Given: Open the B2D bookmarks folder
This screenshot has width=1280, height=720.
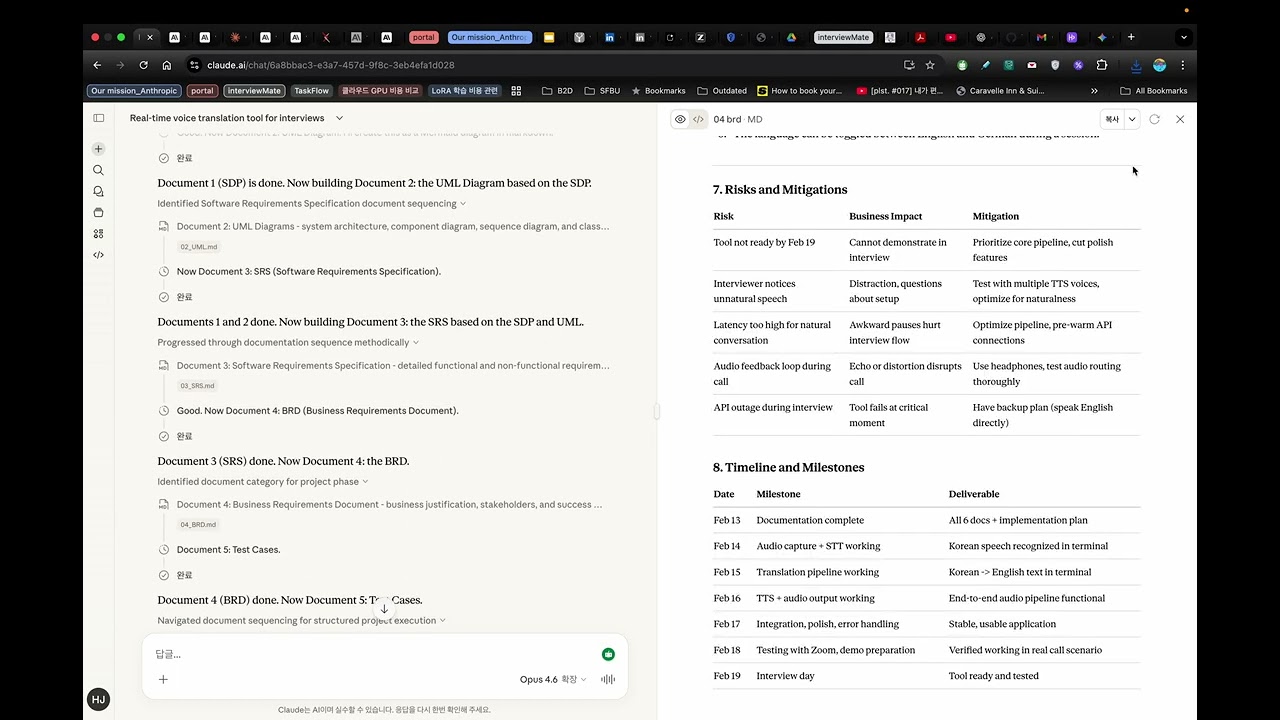Looking at the screenshot, I should [557, 91].
